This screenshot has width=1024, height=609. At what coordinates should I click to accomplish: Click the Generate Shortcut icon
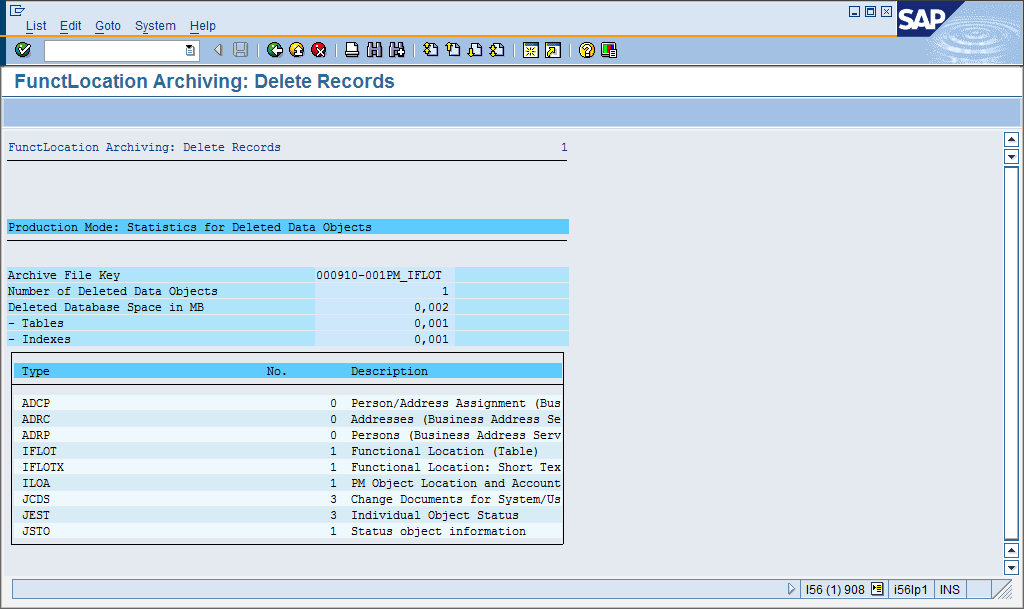(x=553, y=50)
